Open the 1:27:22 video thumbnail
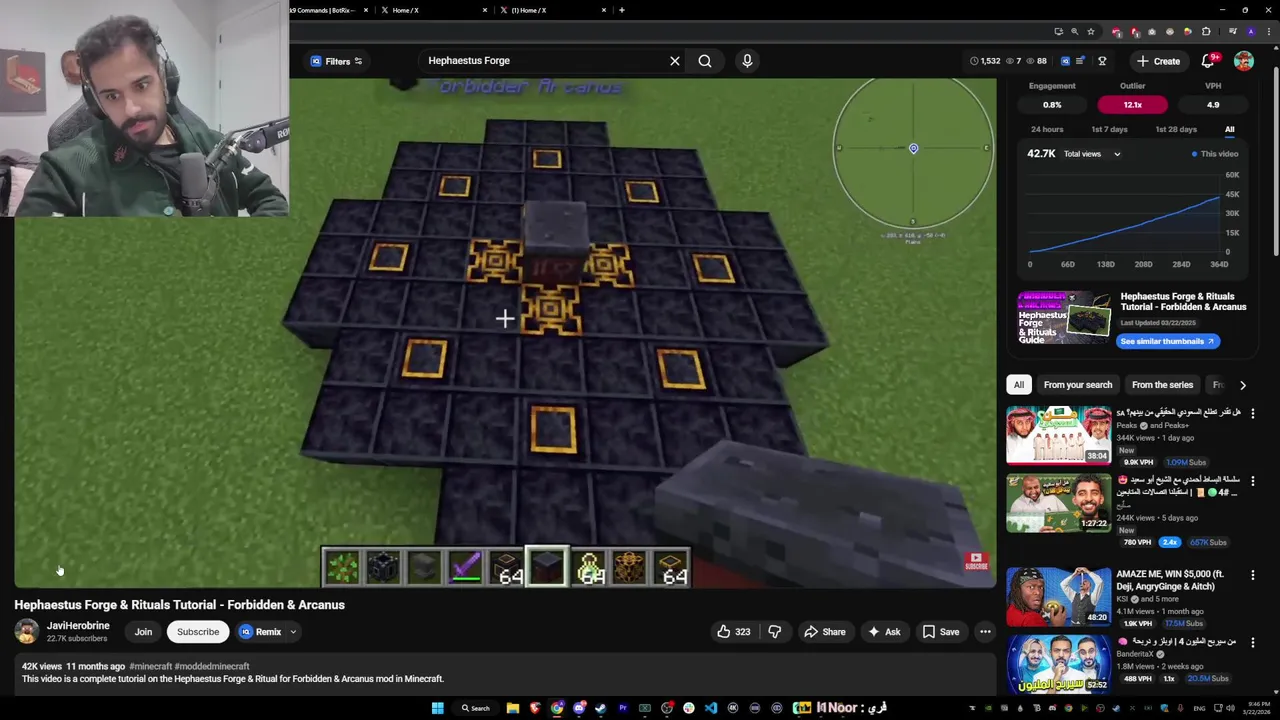 pyautogui.click(x=1058, y=503)
